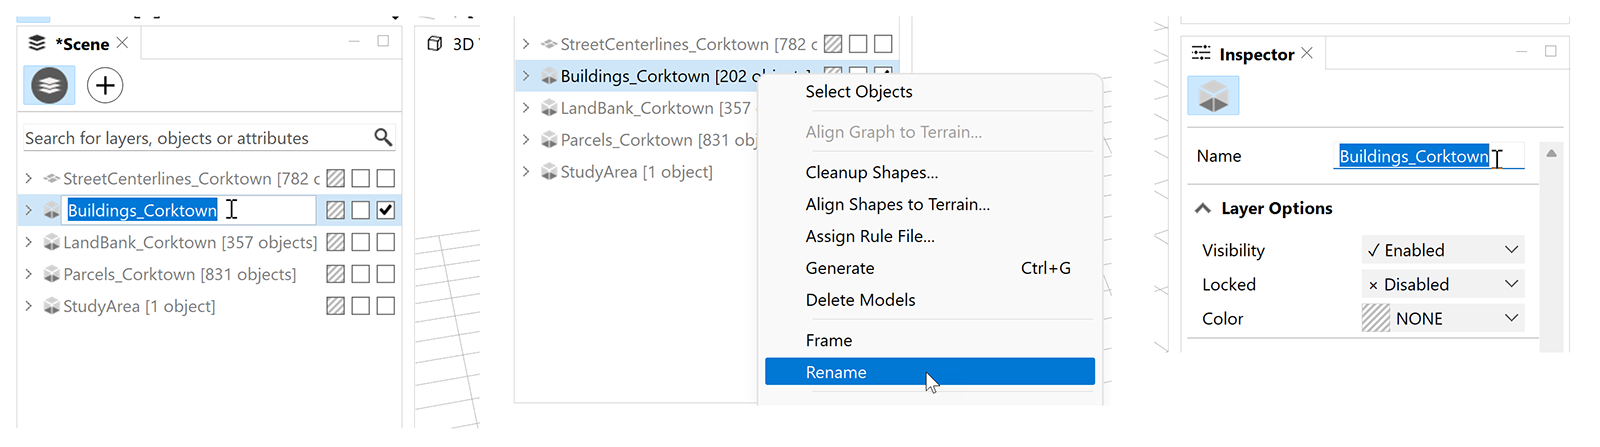Collapse the Layer Options section
The width and height of the screenshot is (1600, 447).
(1203, 208)
